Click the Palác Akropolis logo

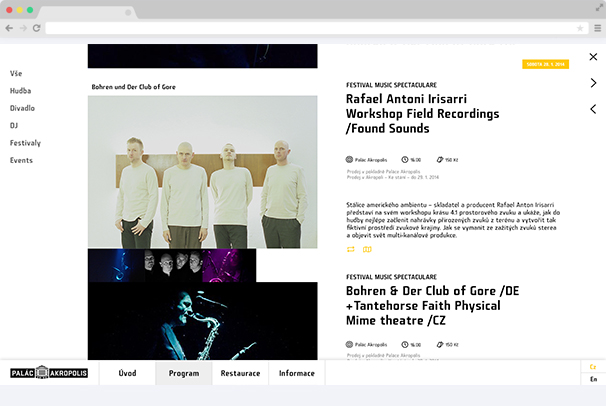pyautogui.click(x=49, y=373)
